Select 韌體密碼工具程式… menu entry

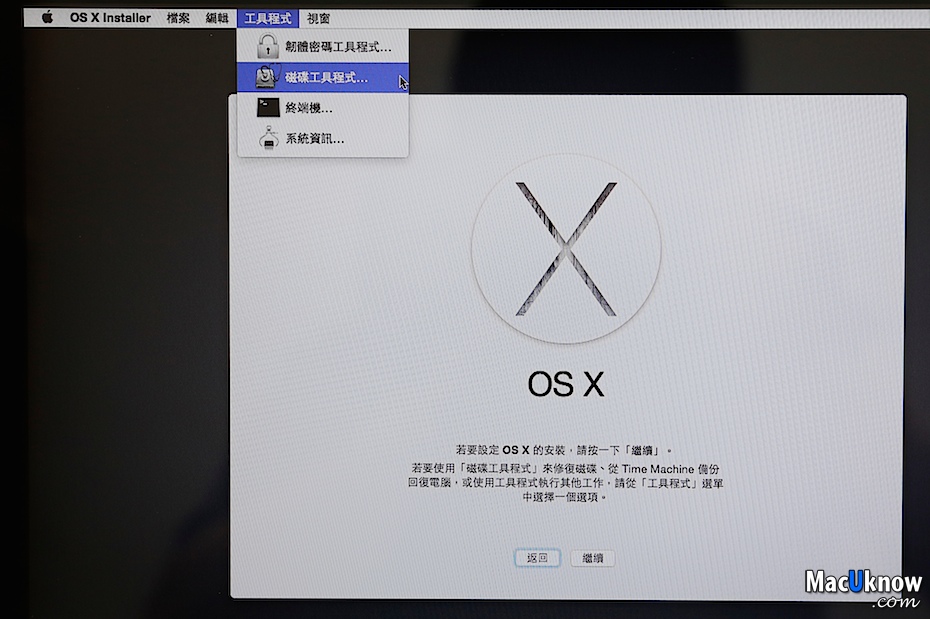323,47
